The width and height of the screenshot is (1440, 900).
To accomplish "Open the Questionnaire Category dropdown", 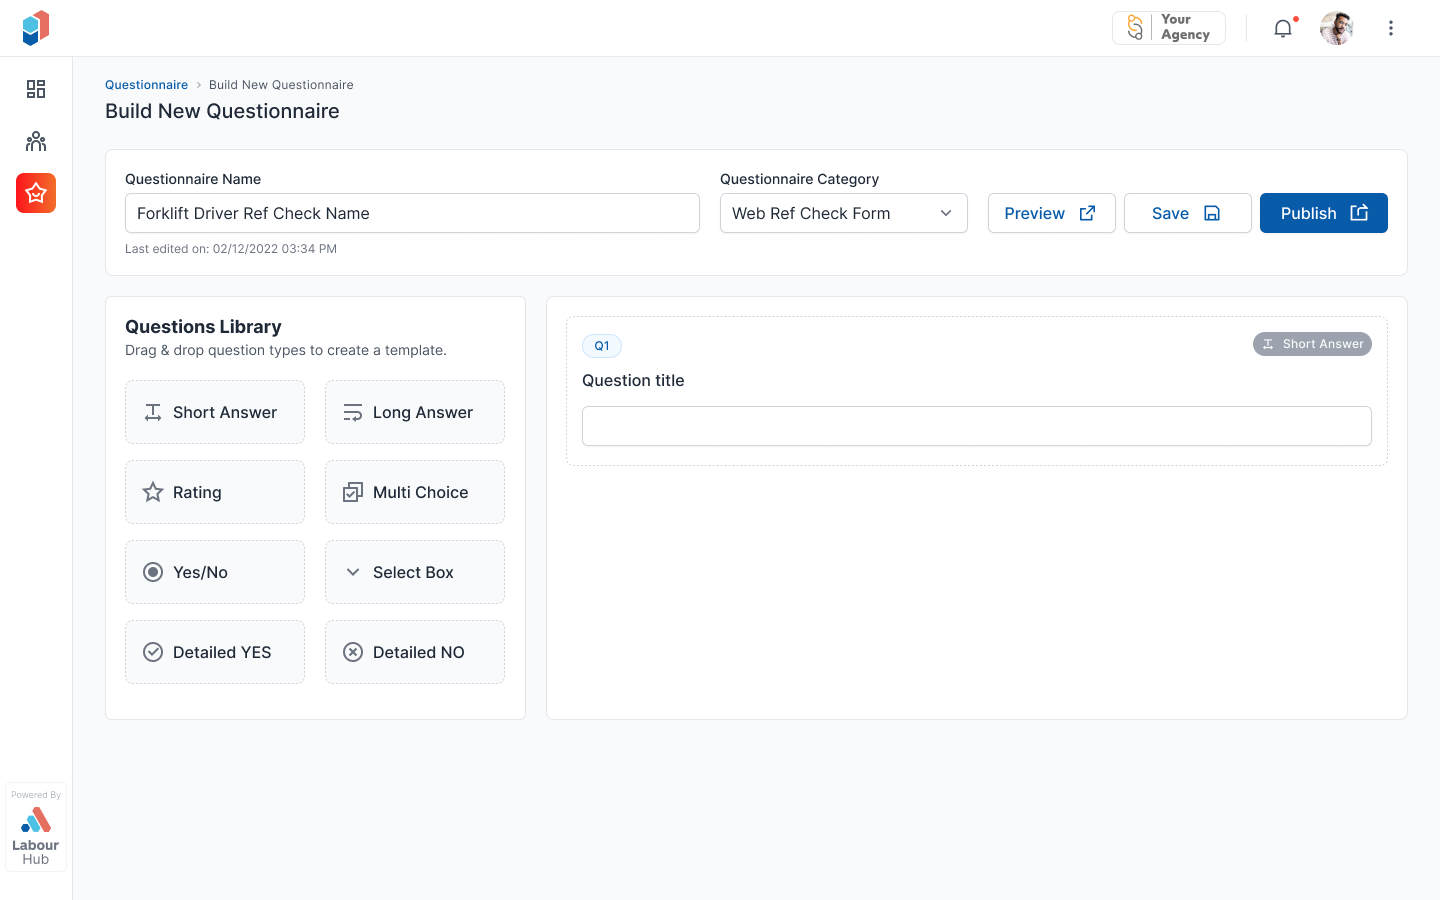I will pos(843,213).
